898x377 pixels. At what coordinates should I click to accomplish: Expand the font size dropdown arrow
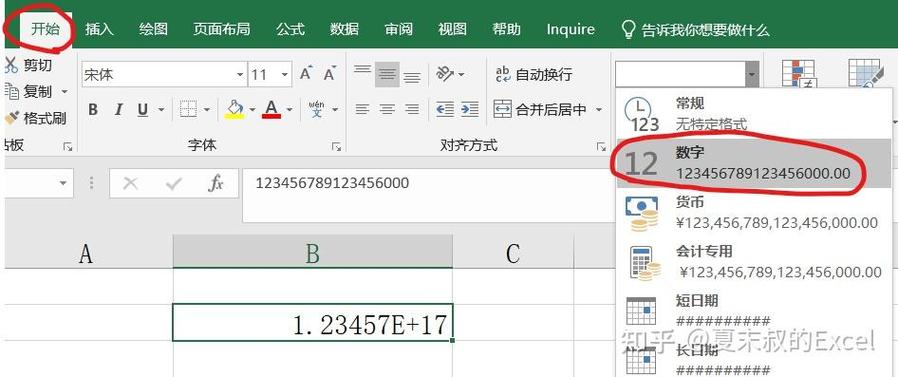pos(285,74)
